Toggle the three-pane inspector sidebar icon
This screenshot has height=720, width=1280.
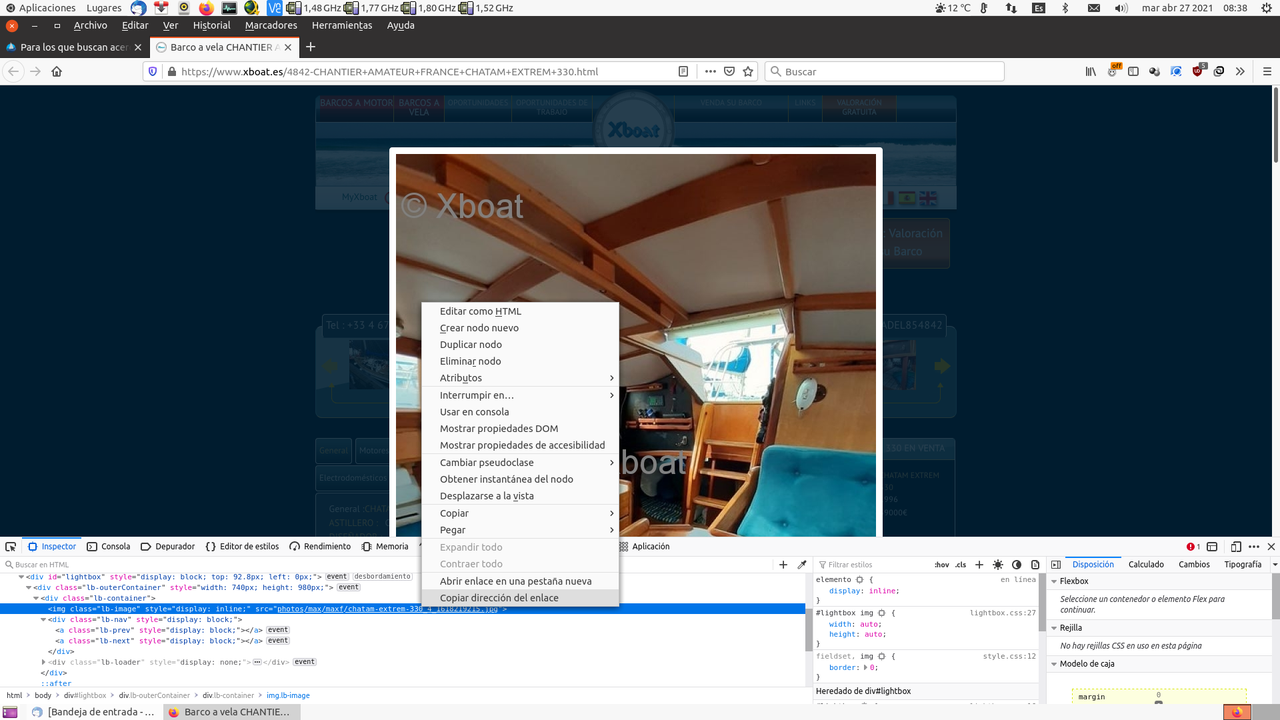pos(1056,565)
